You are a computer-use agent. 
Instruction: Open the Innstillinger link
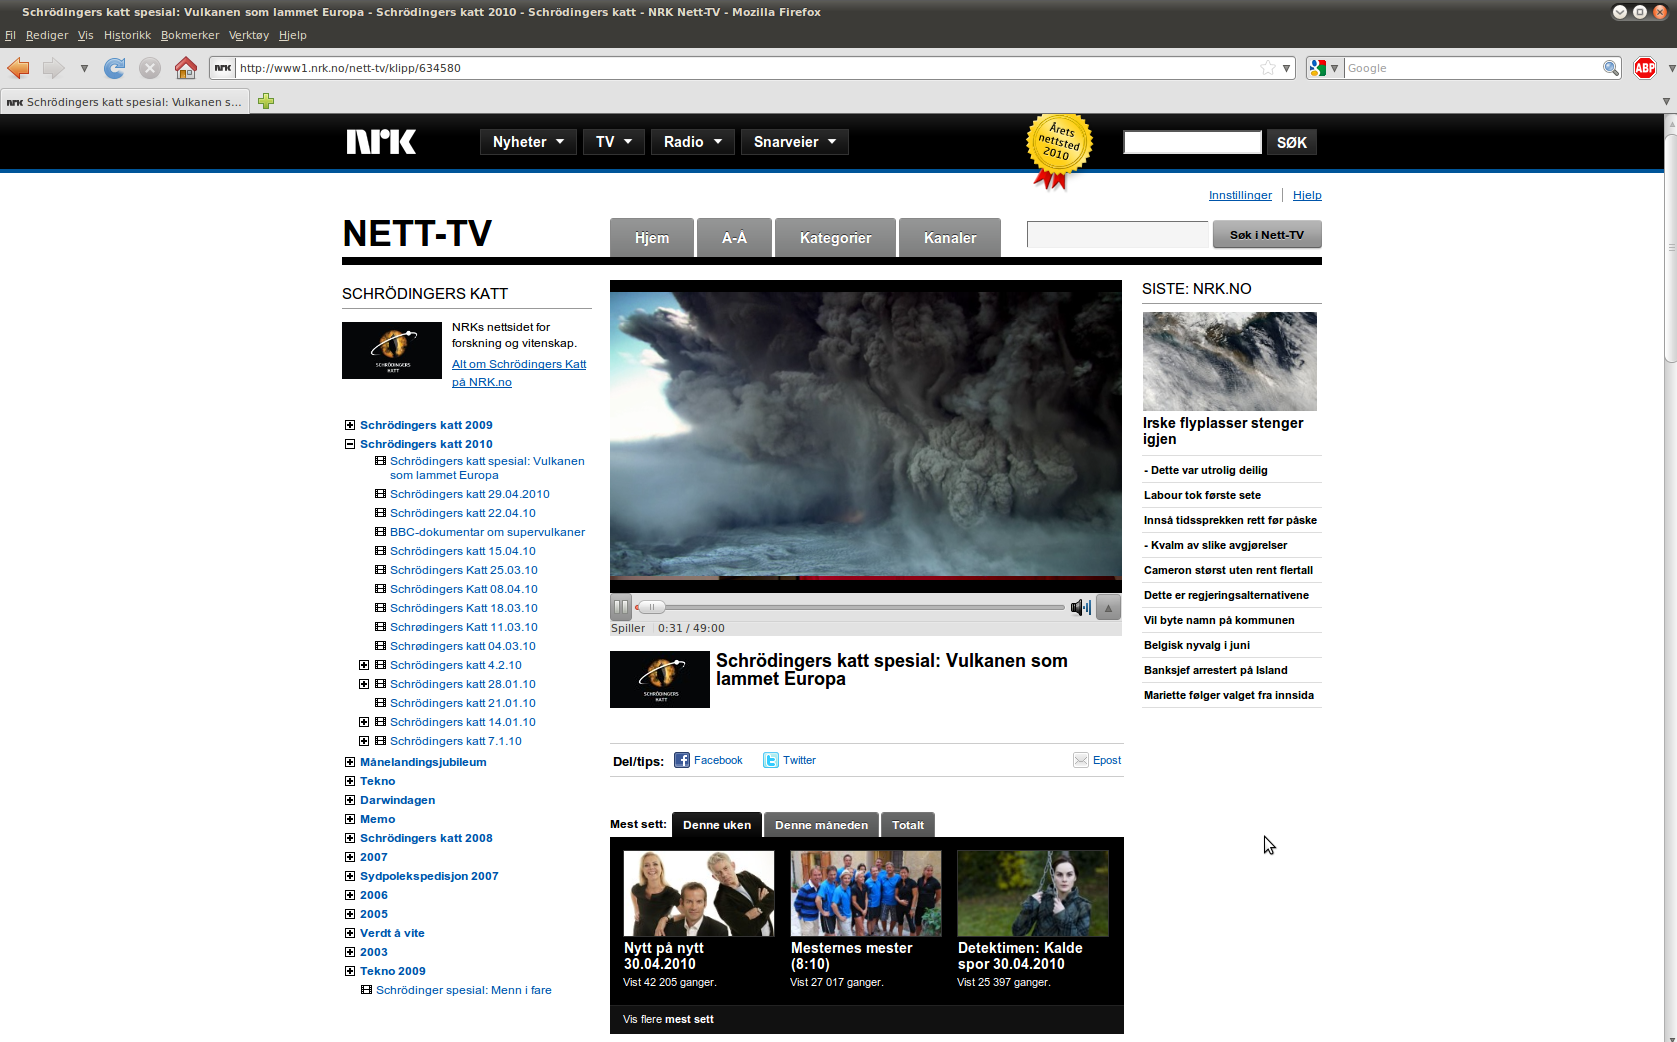[1240, 195]
